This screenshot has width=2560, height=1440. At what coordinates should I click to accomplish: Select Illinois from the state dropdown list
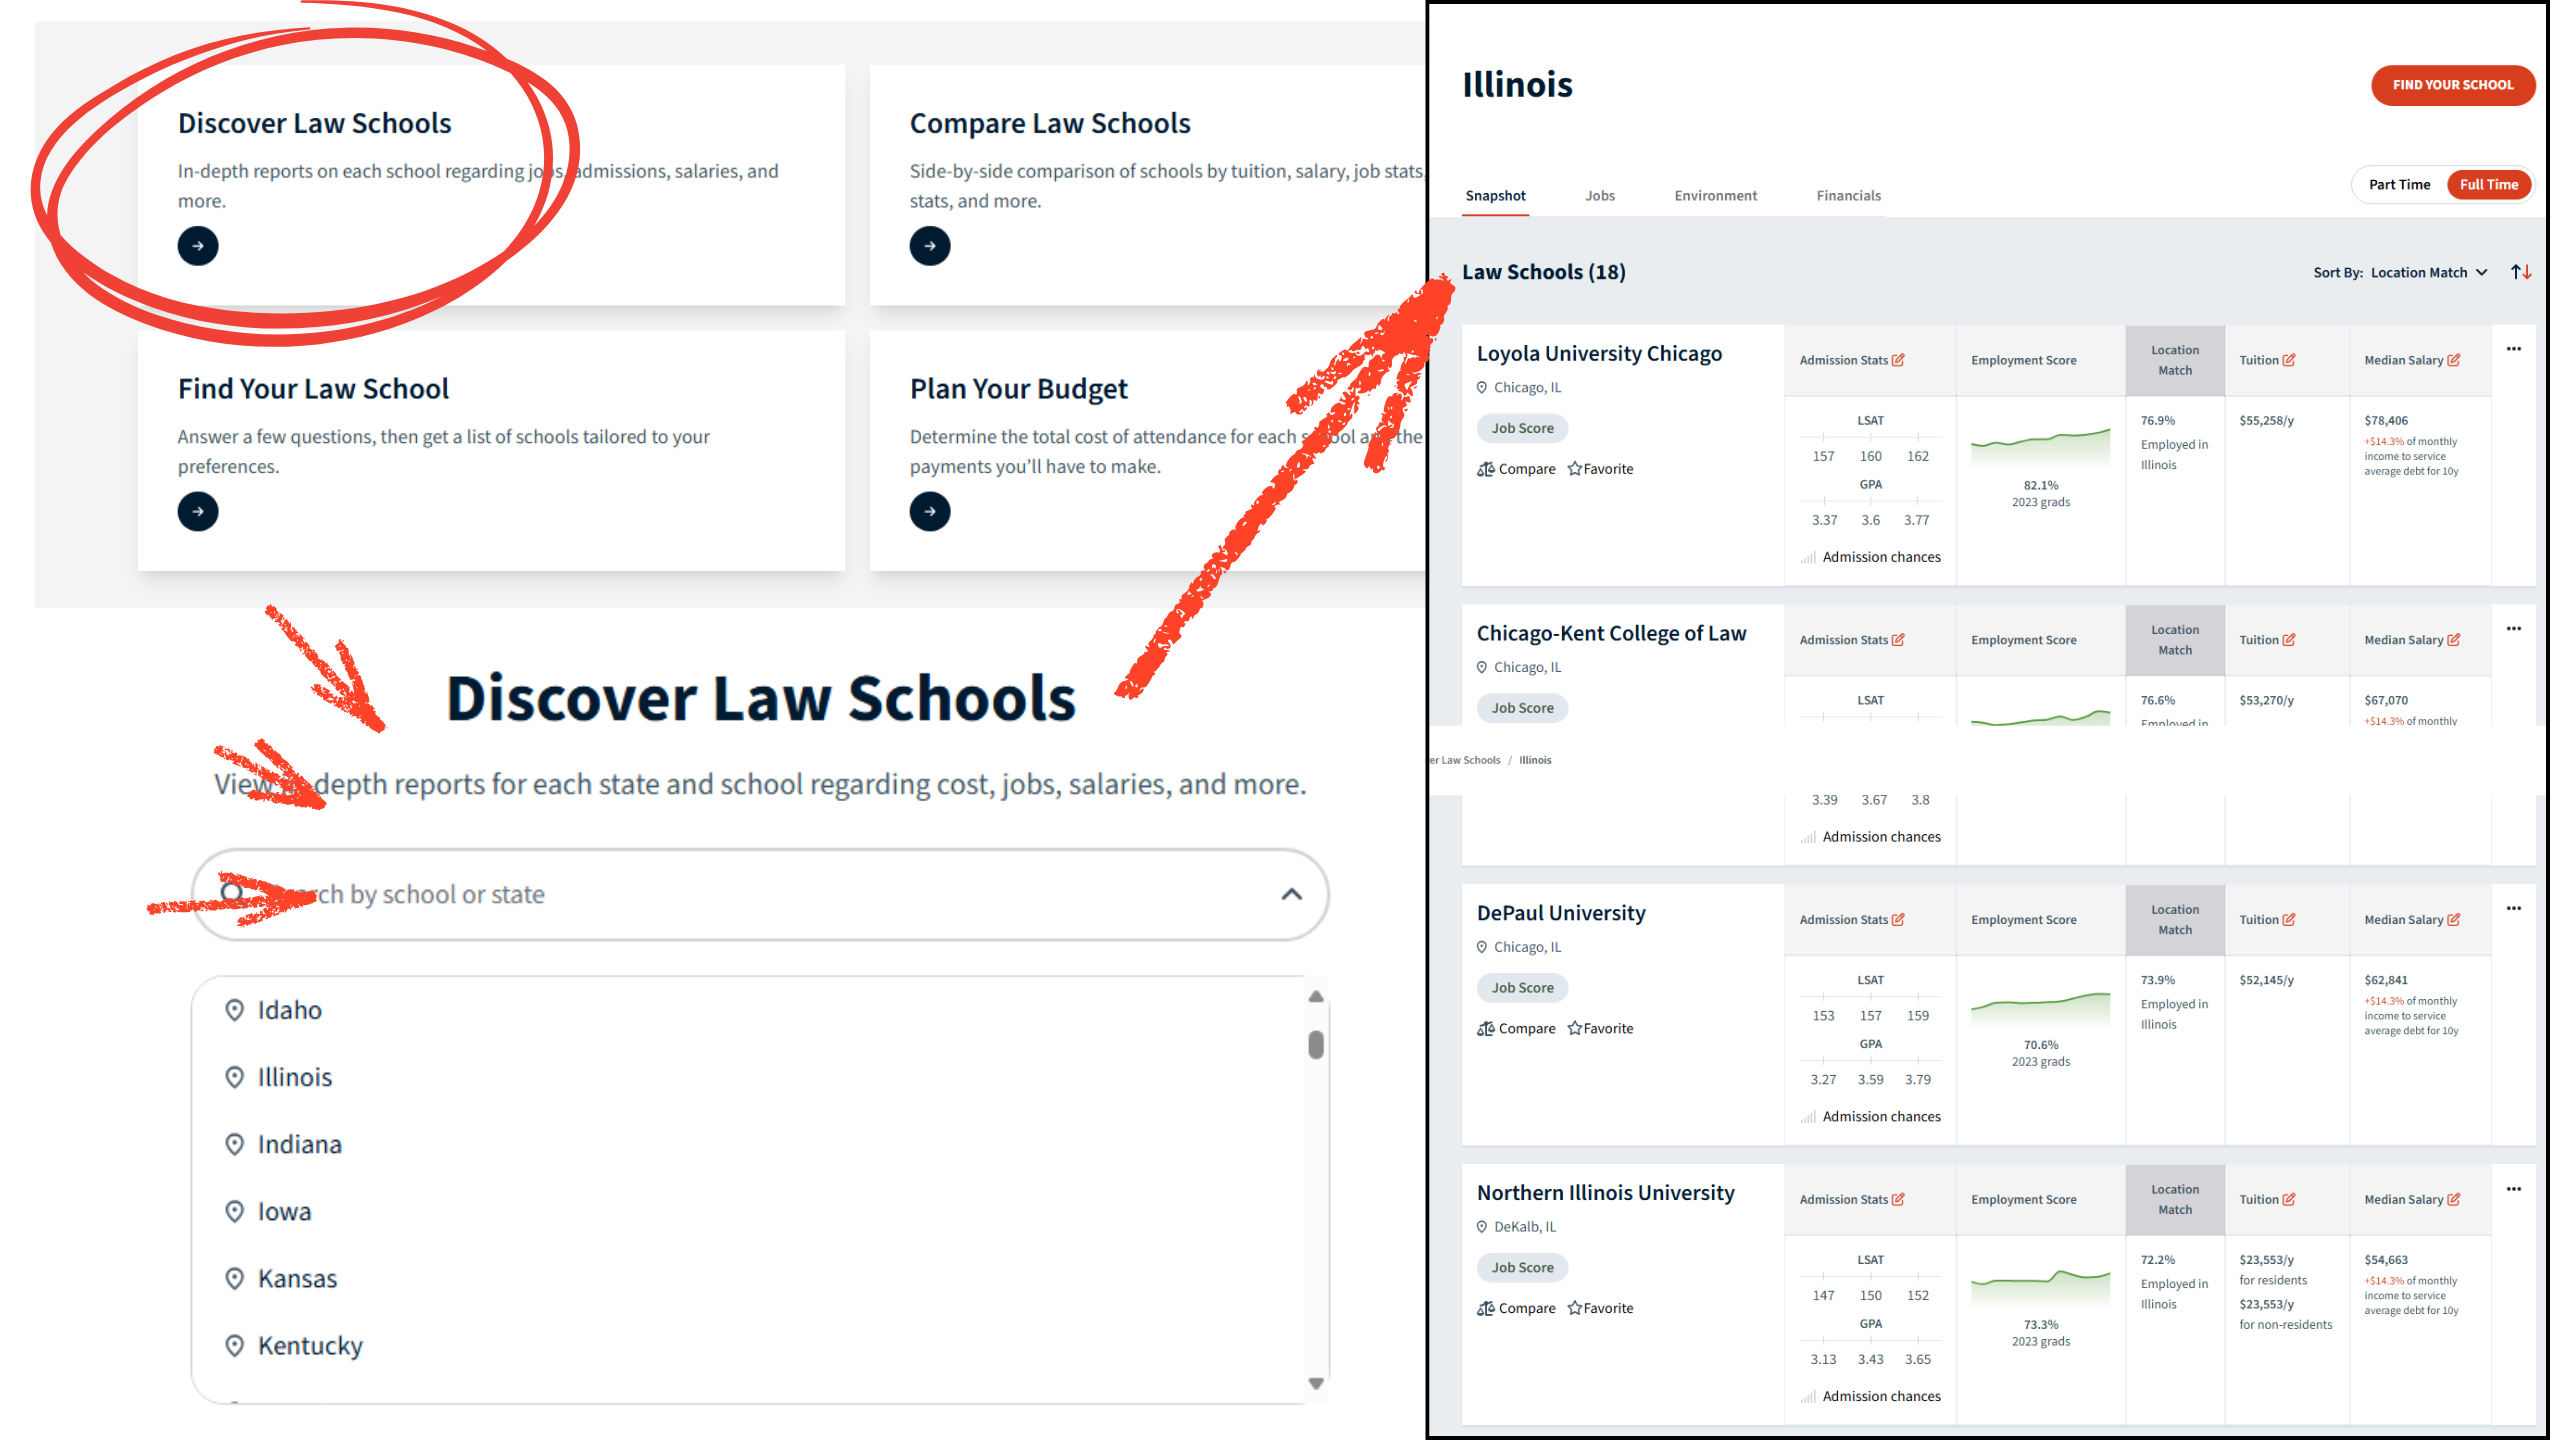(294, 1077)
